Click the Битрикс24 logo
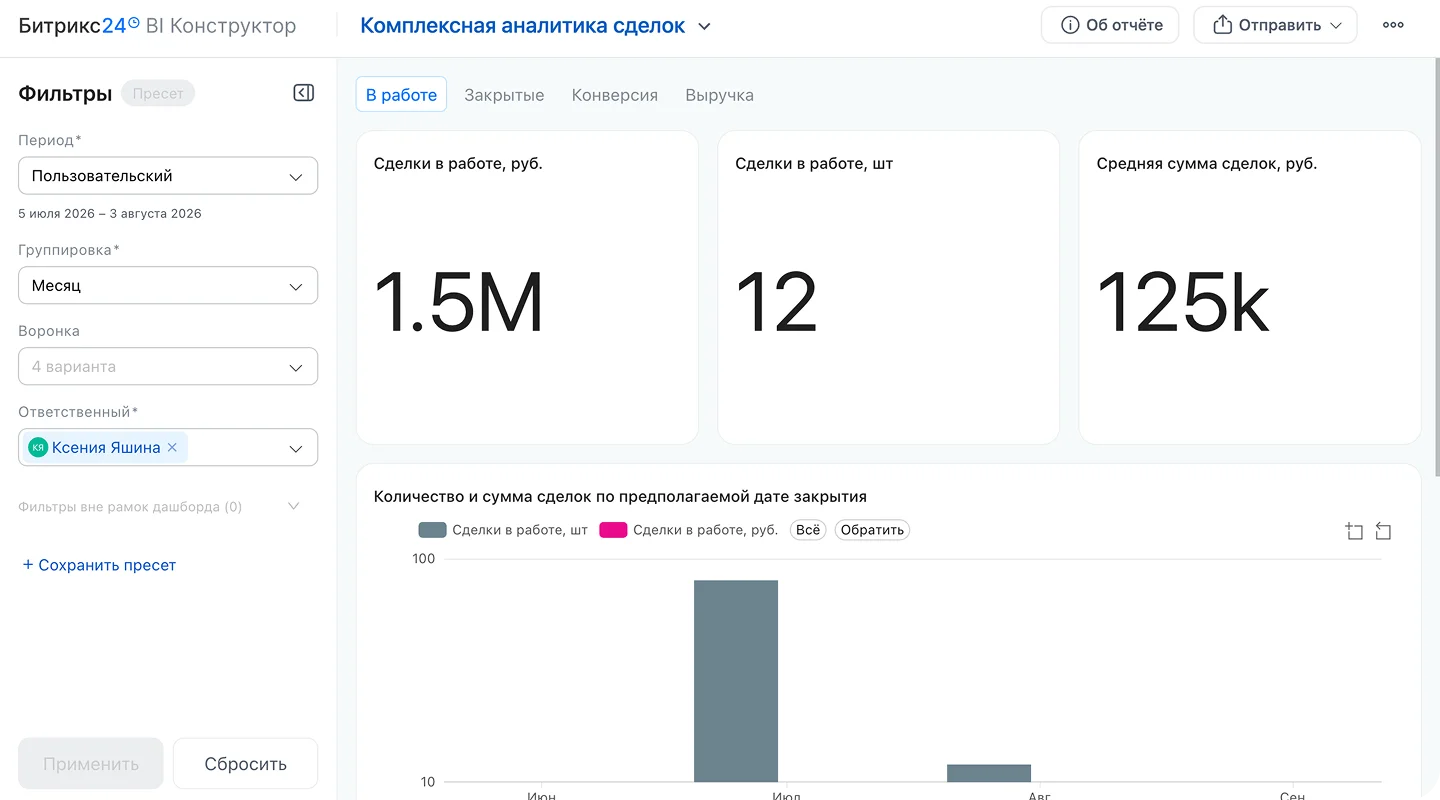 (x=79, y=26)
